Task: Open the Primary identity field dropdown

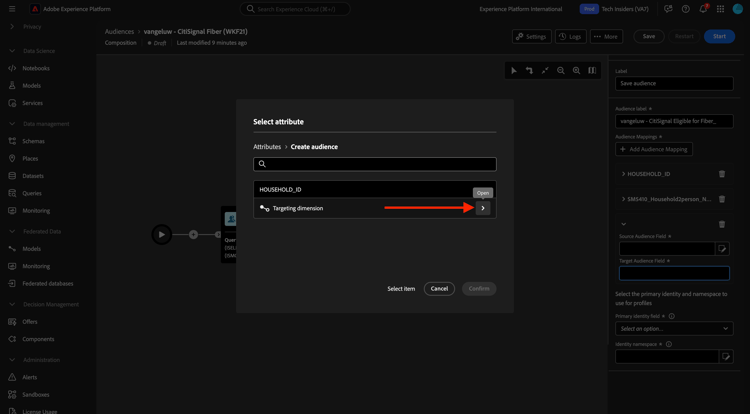Action: pos(674,328)
